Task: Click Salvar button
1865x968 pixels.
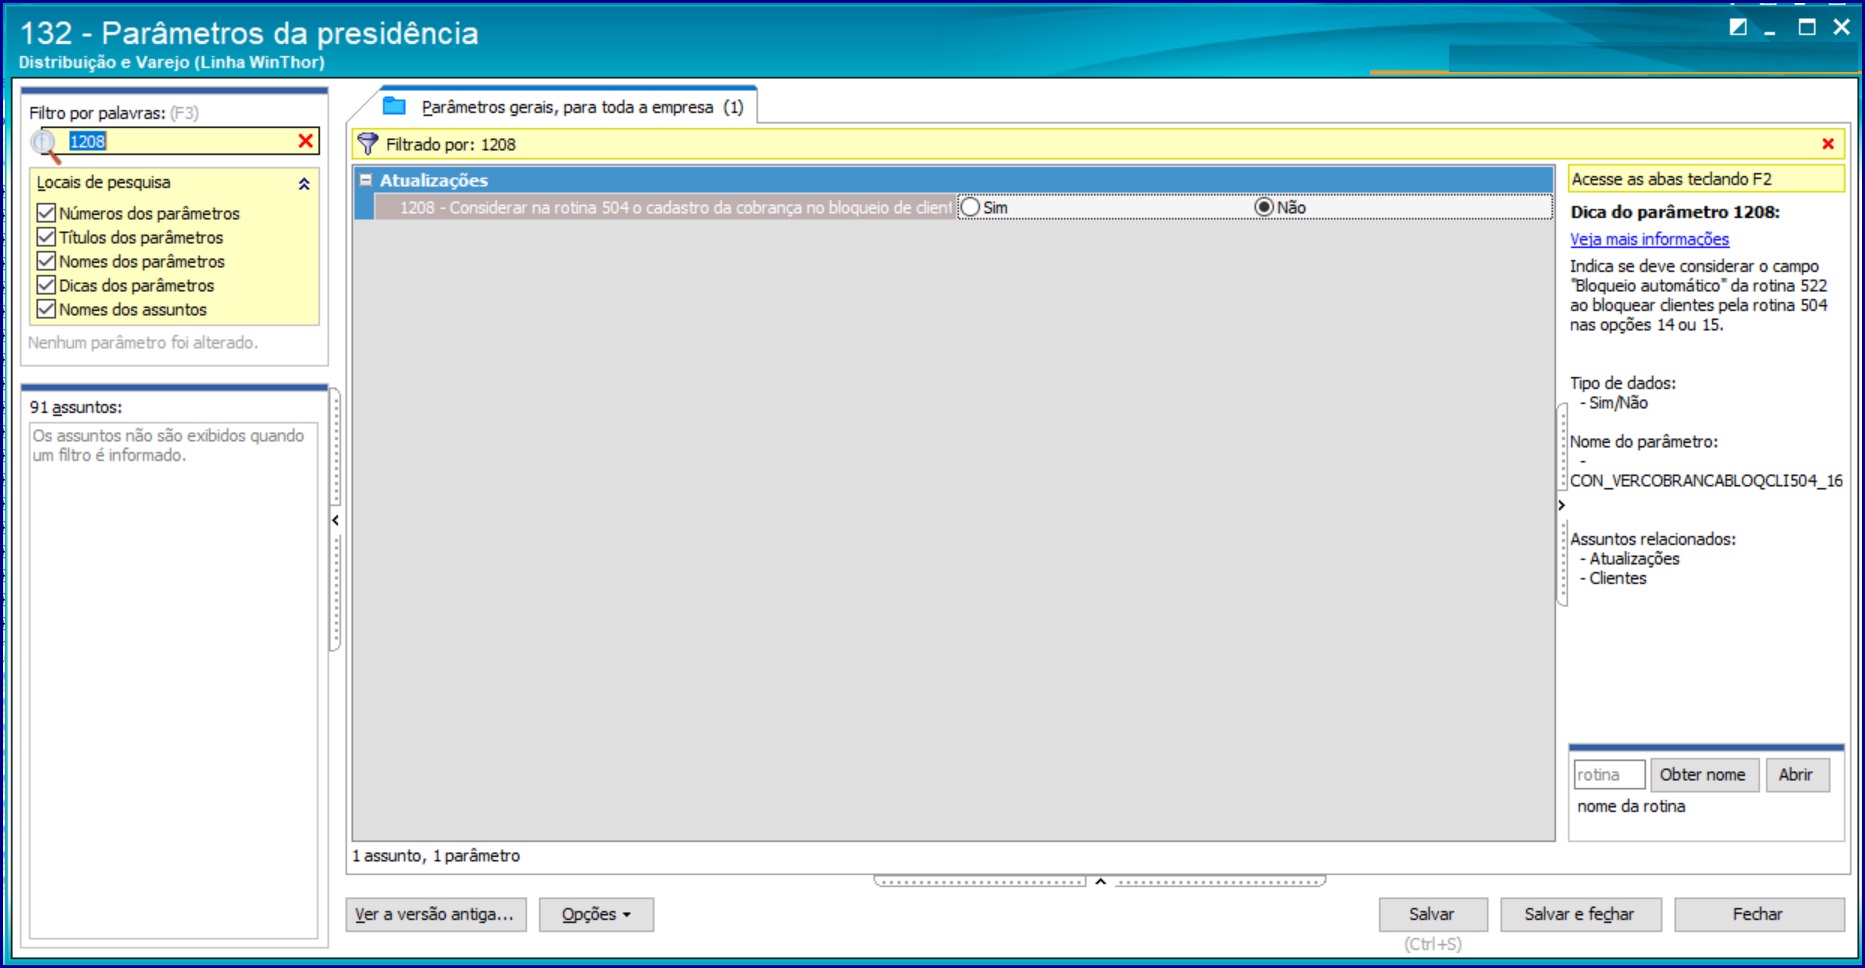Action: click(1432, 915)
